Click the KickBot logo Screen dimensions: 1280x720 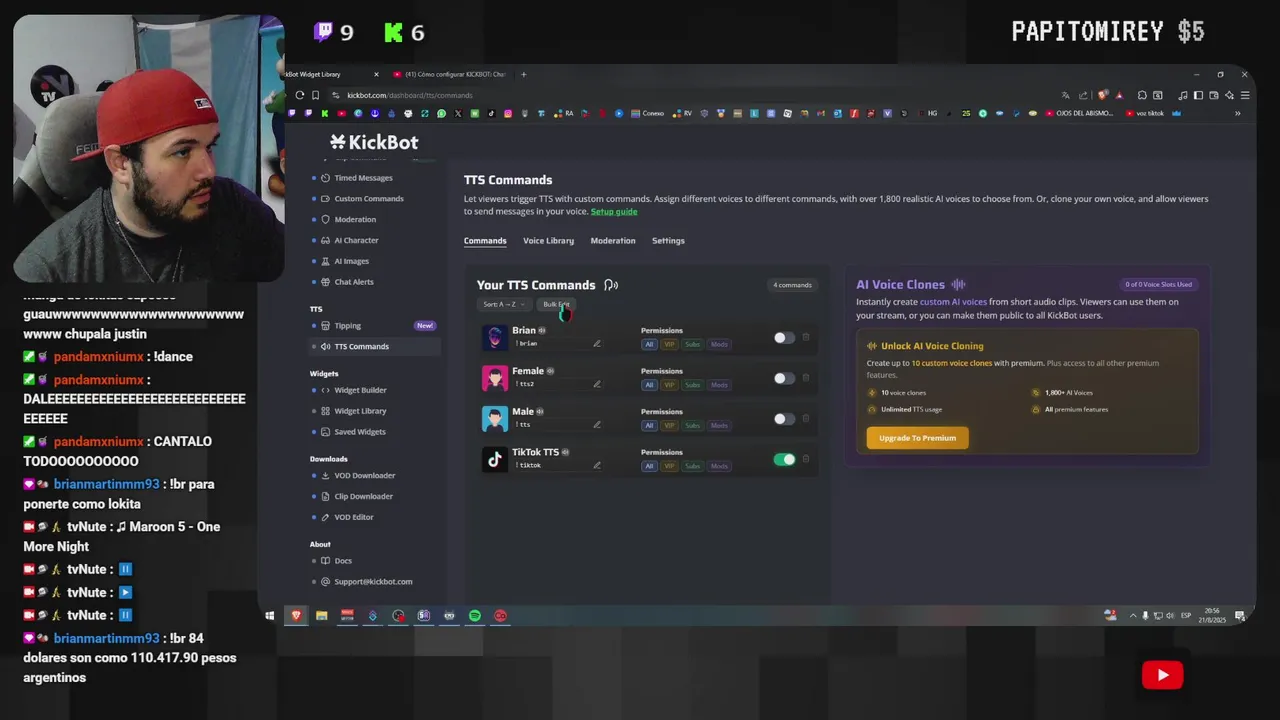(374, 142)
